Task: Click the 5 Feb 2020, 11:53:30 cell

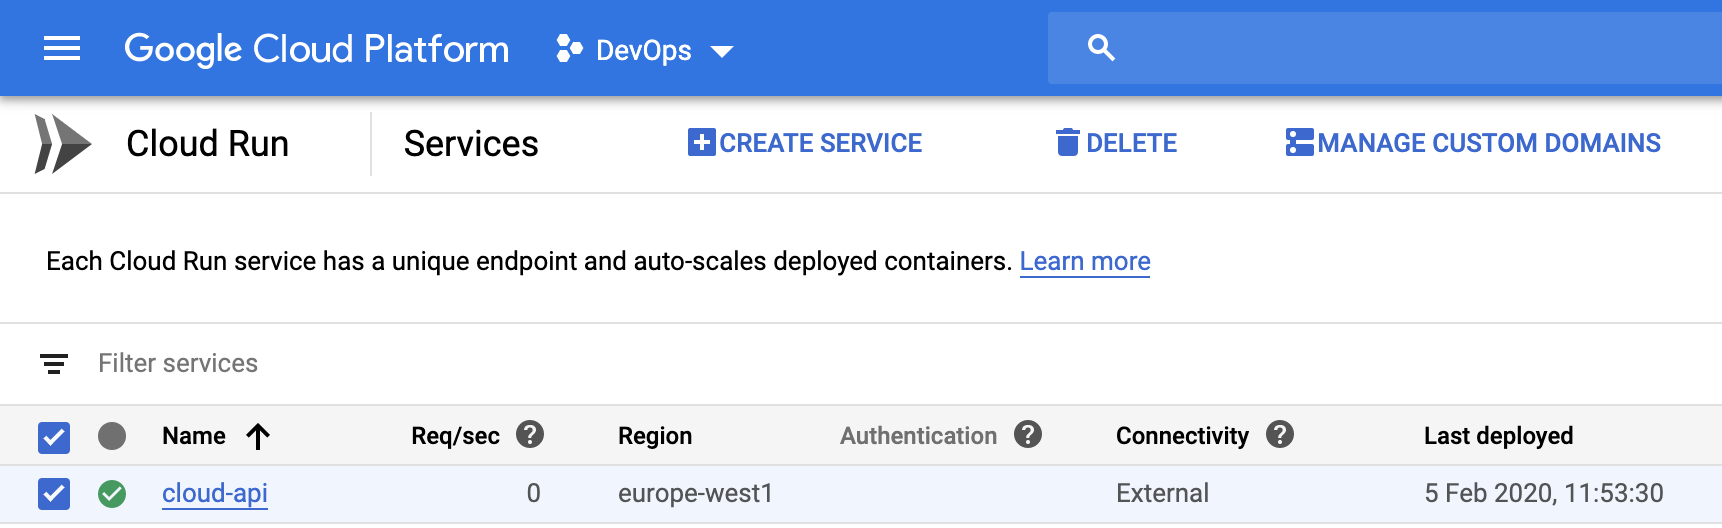Action: [1544, 493]
